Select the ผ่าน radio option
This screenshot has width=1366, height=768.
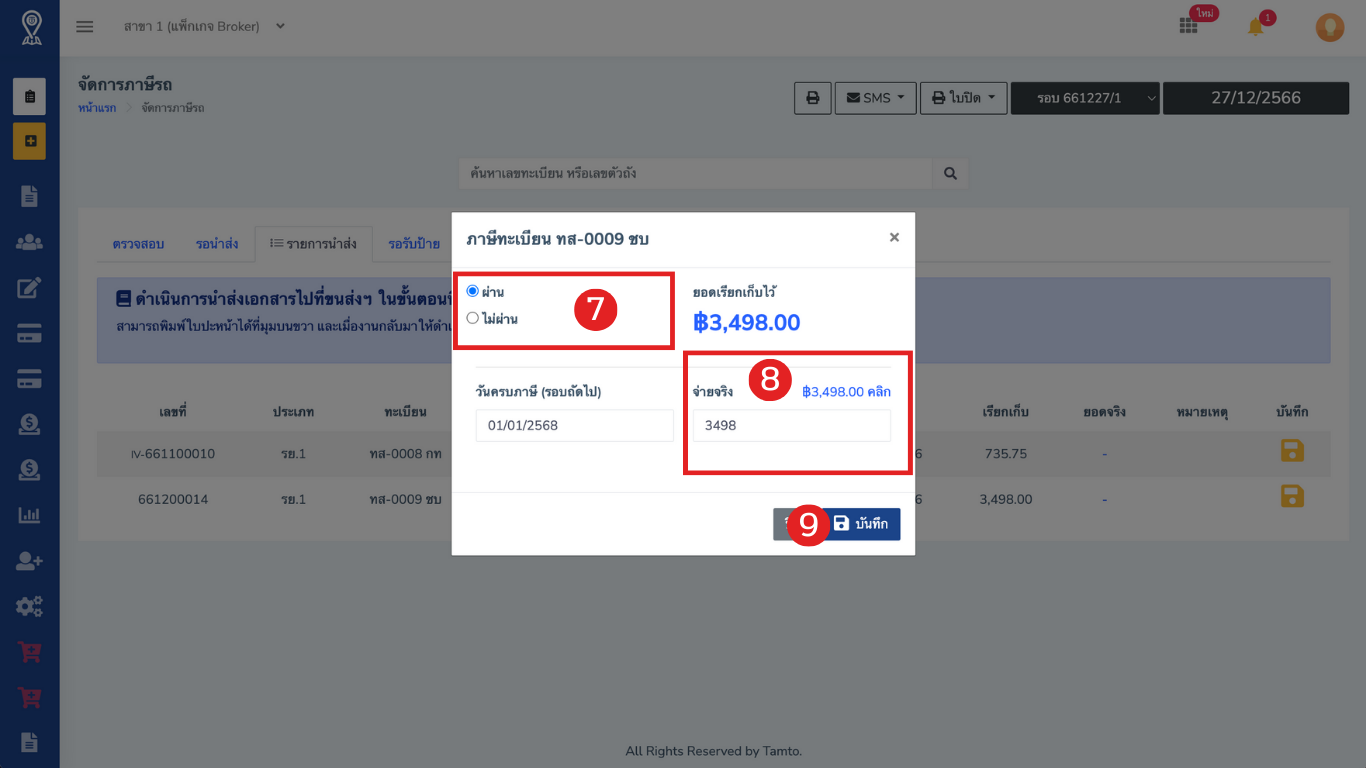click(473, 291)
